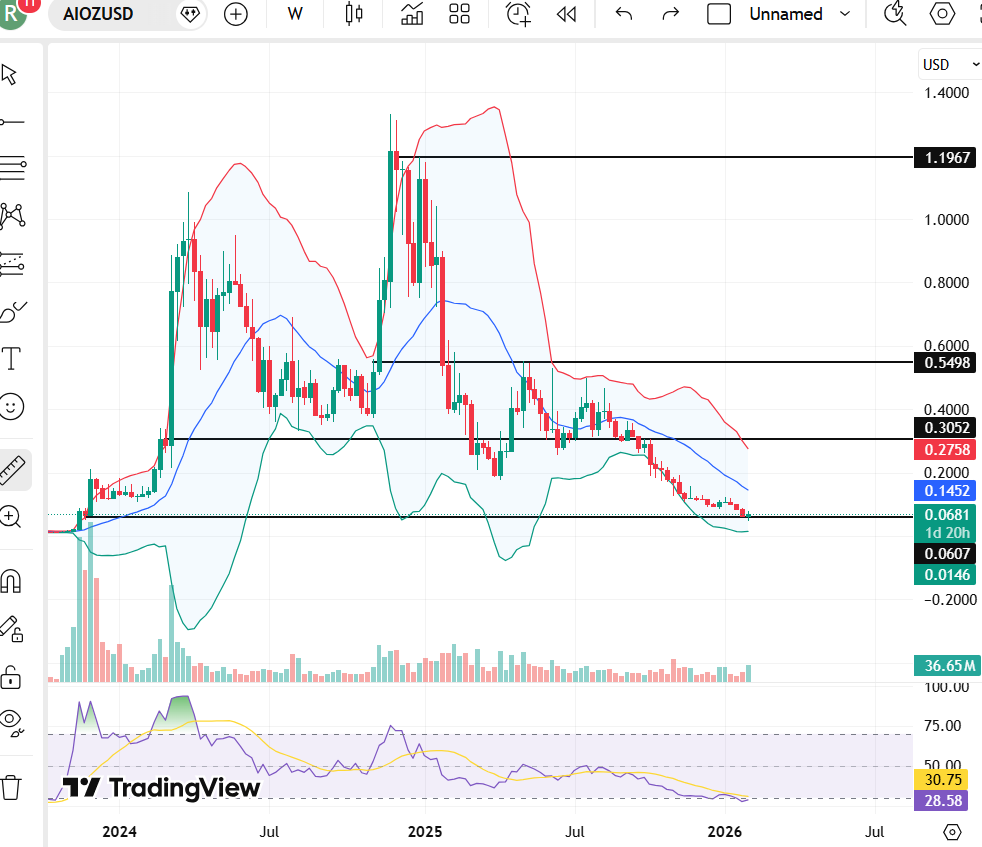This screenshot has height=847, width=982.
Task: Open the candlestick chart style selector
Action: coord(354,15)
